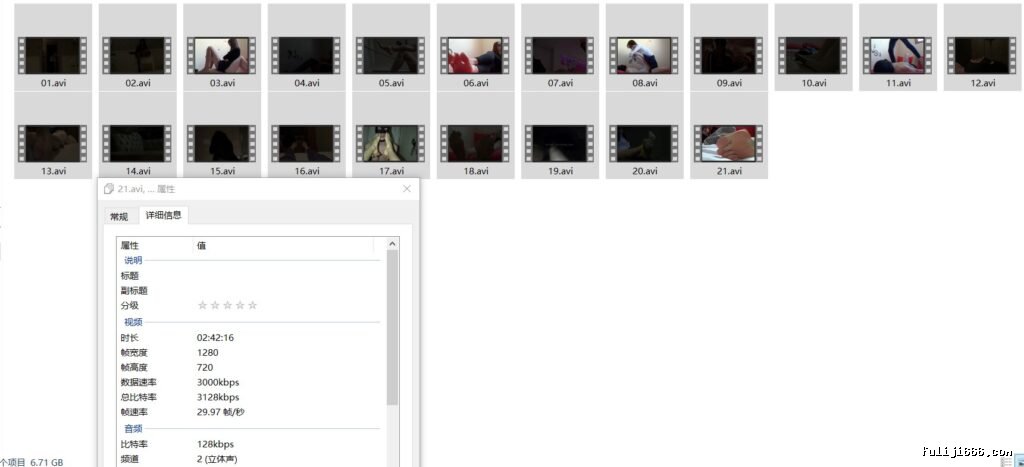The width and height of the screenshot is (1024, 467).
Task: Select the 18.avi video file
Action: (475, 135)
